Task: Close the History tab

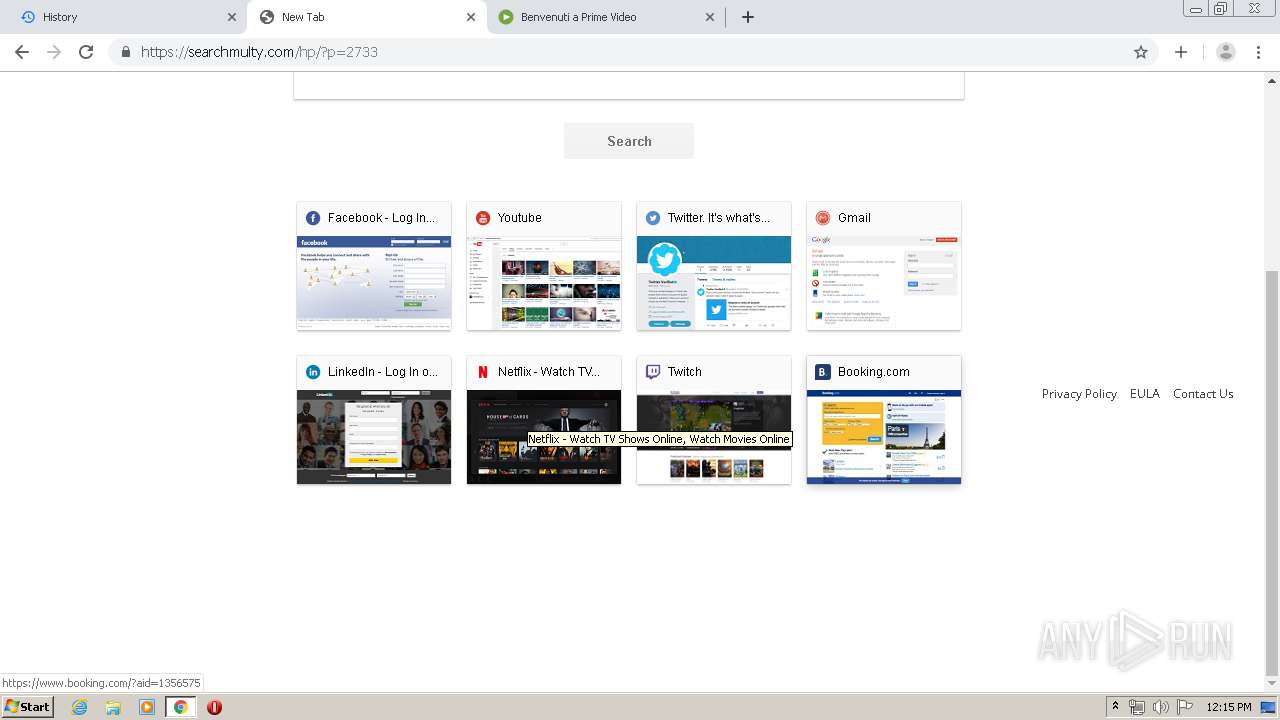Action: (x=232, y=17)
